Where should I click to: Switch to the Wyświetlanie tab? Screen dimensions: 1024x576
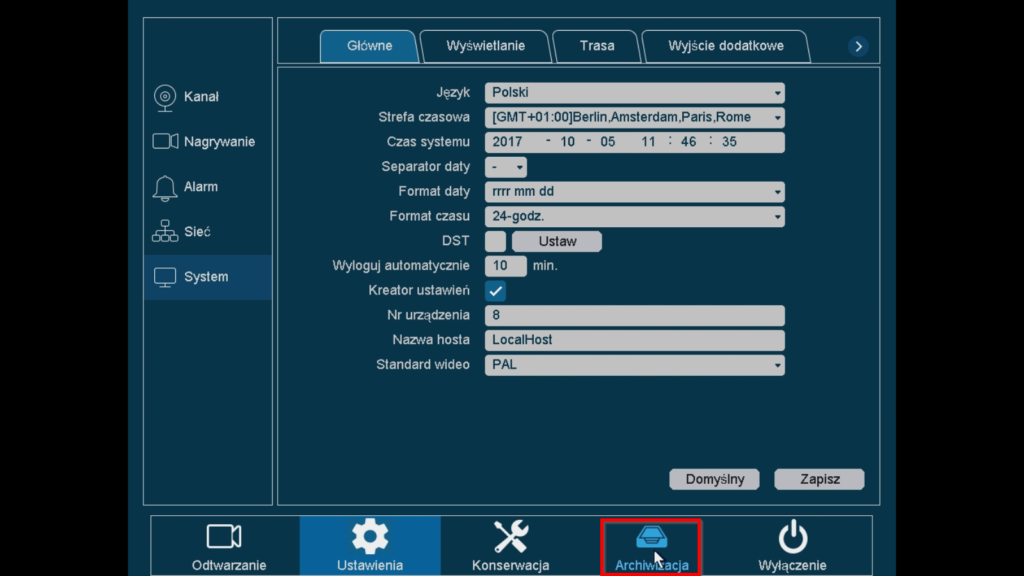click(485, 46)
